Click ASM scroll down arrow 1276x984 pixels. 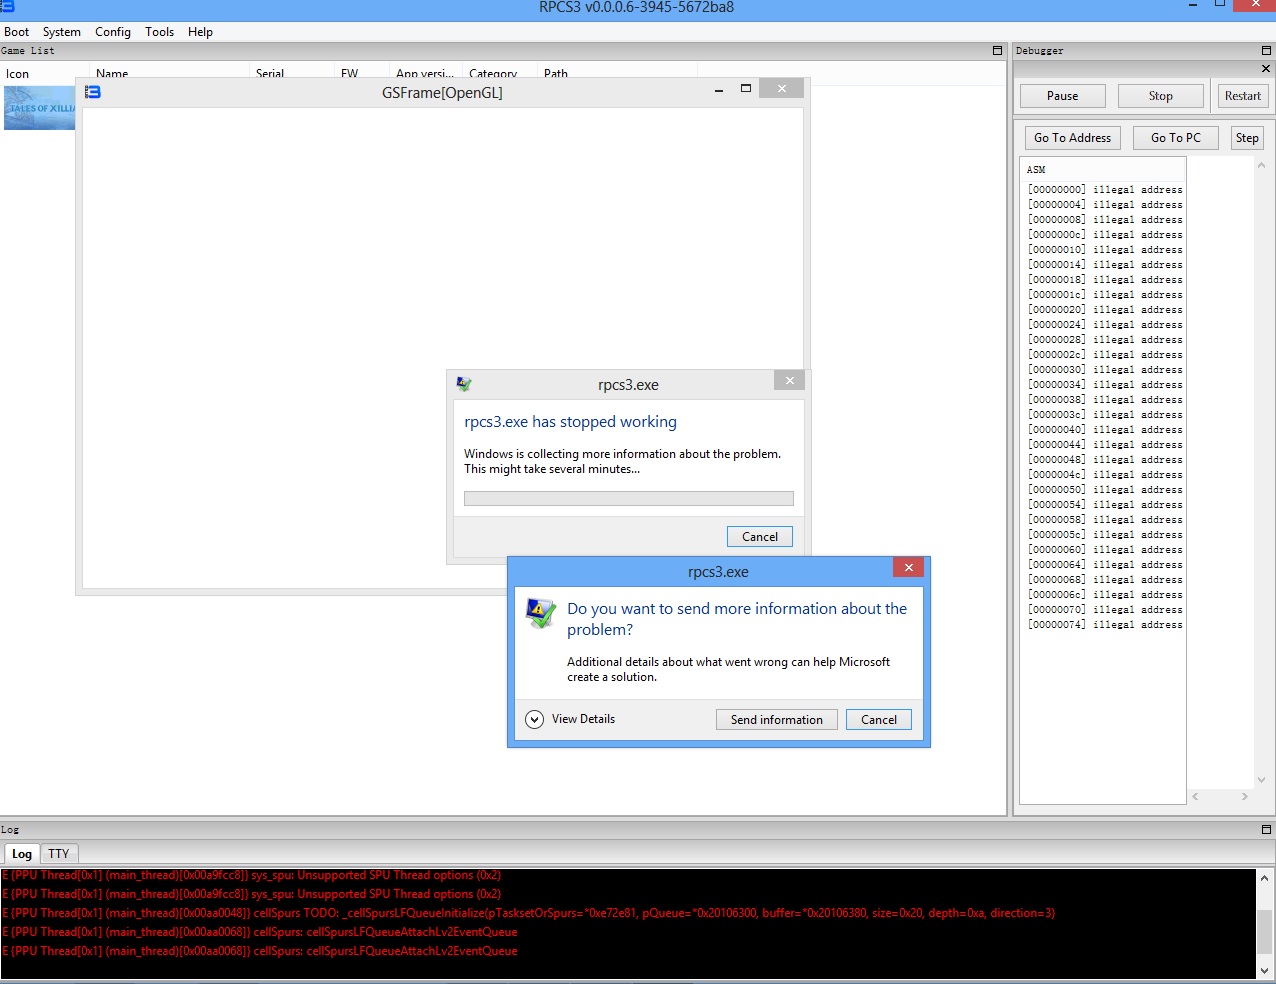[1261, 780]
